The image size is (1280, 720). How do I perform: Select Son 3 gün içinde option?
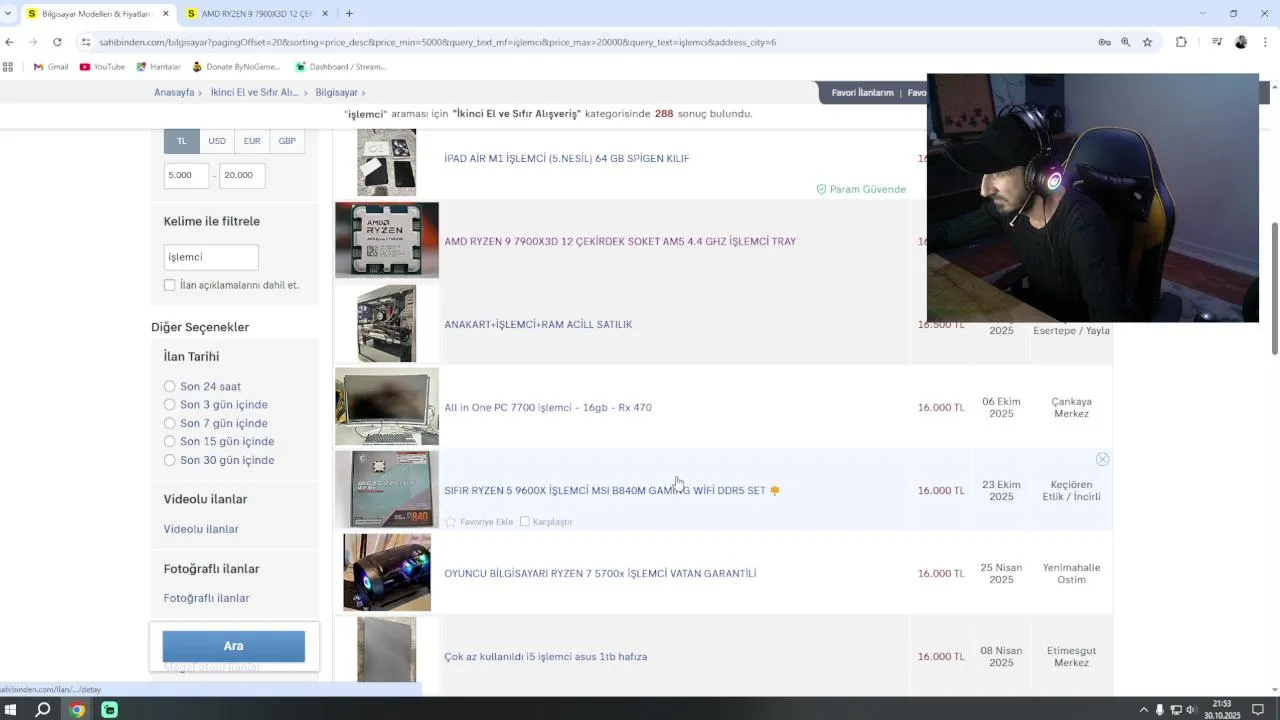click(x=170, y=404)
